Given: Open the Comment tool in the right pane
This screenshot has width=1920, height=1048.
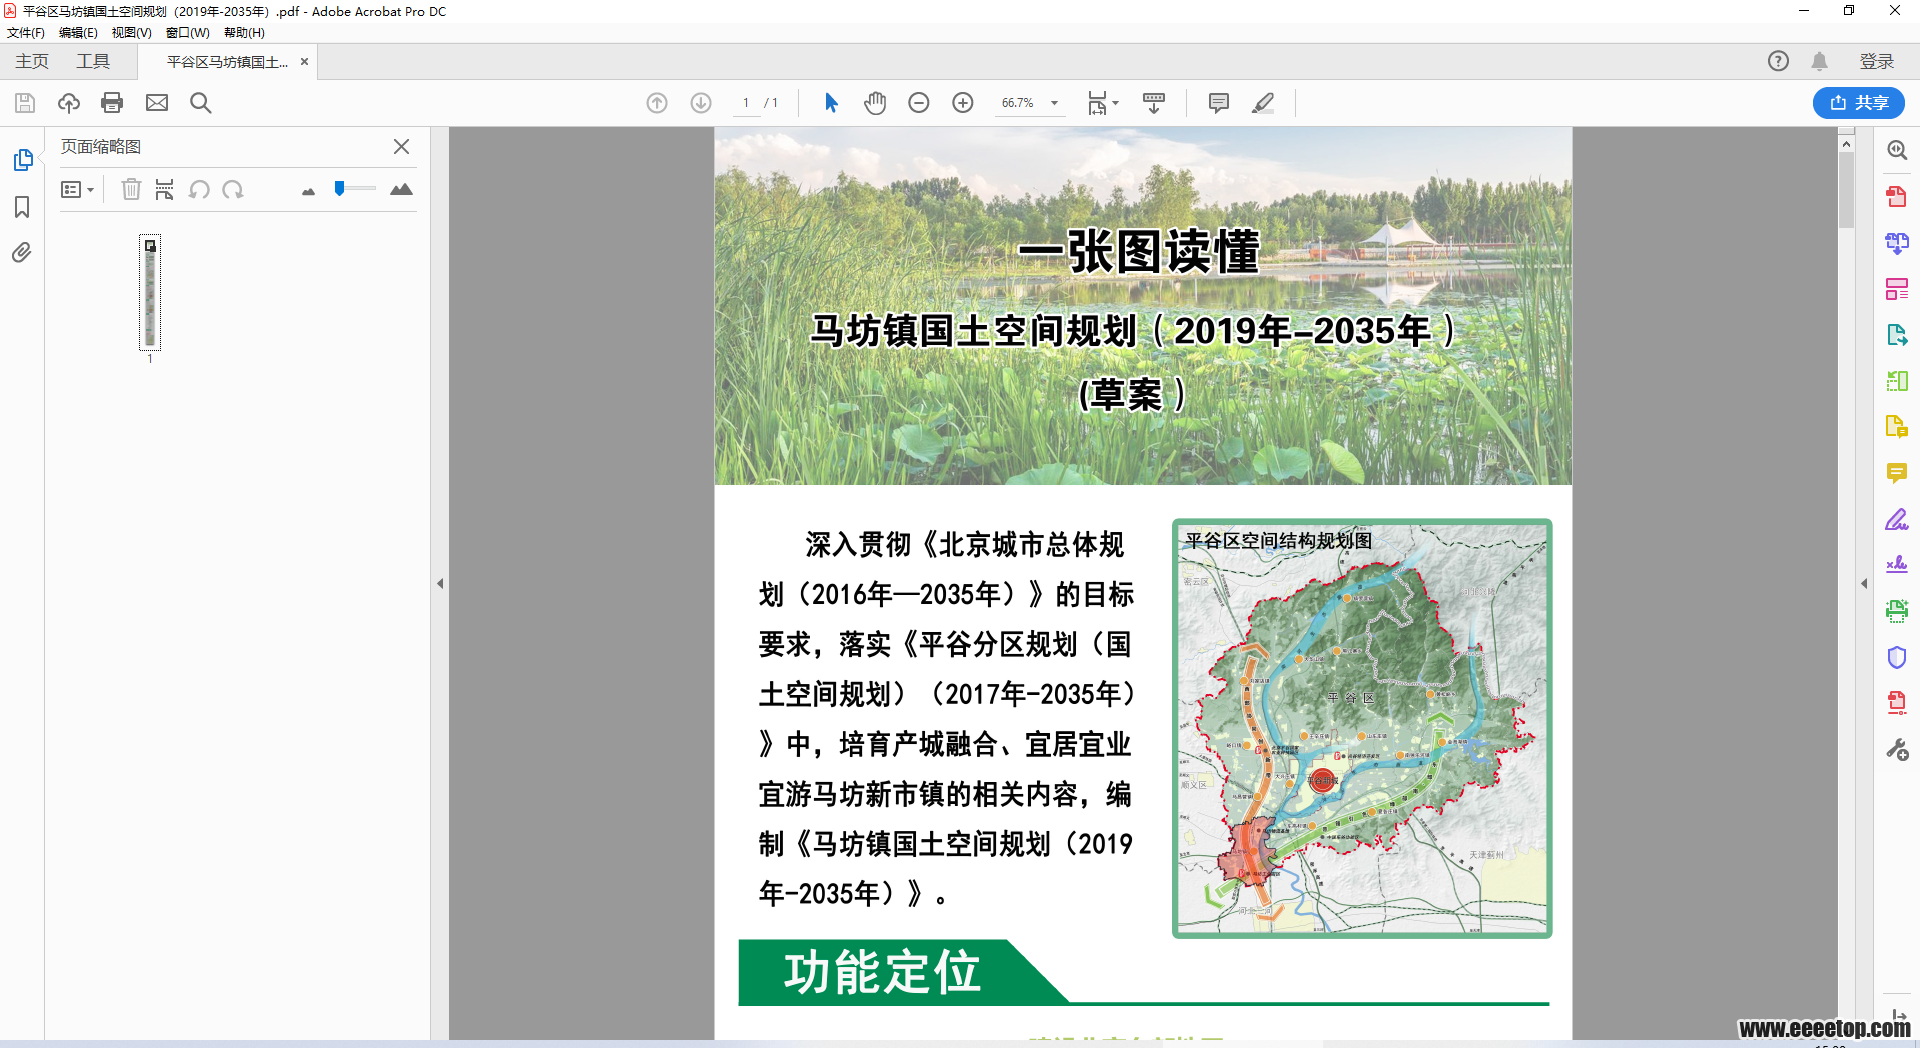Looking at the screenshot, I should point(1897,473).
